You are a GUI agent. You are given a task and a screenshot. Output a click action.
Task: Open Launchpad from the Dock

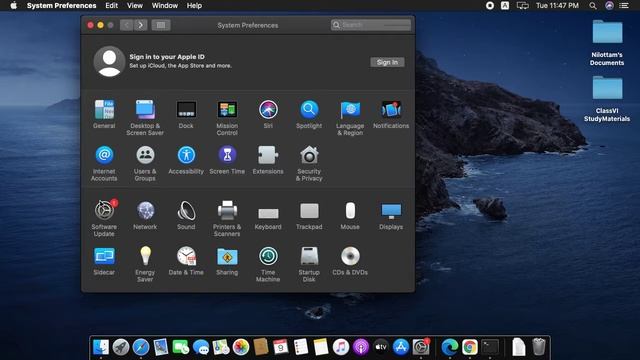tap(121, 347)
